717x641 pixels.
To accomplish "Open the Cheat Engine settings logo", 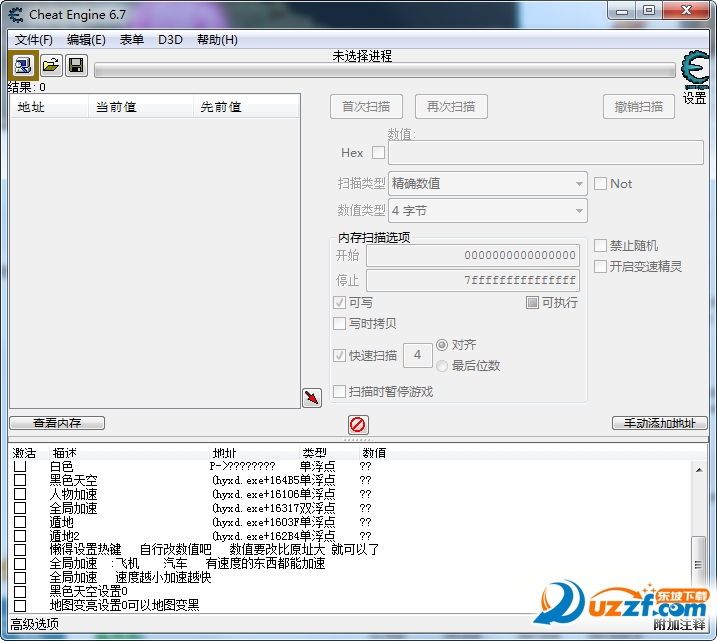I will (x=694, y=70).
